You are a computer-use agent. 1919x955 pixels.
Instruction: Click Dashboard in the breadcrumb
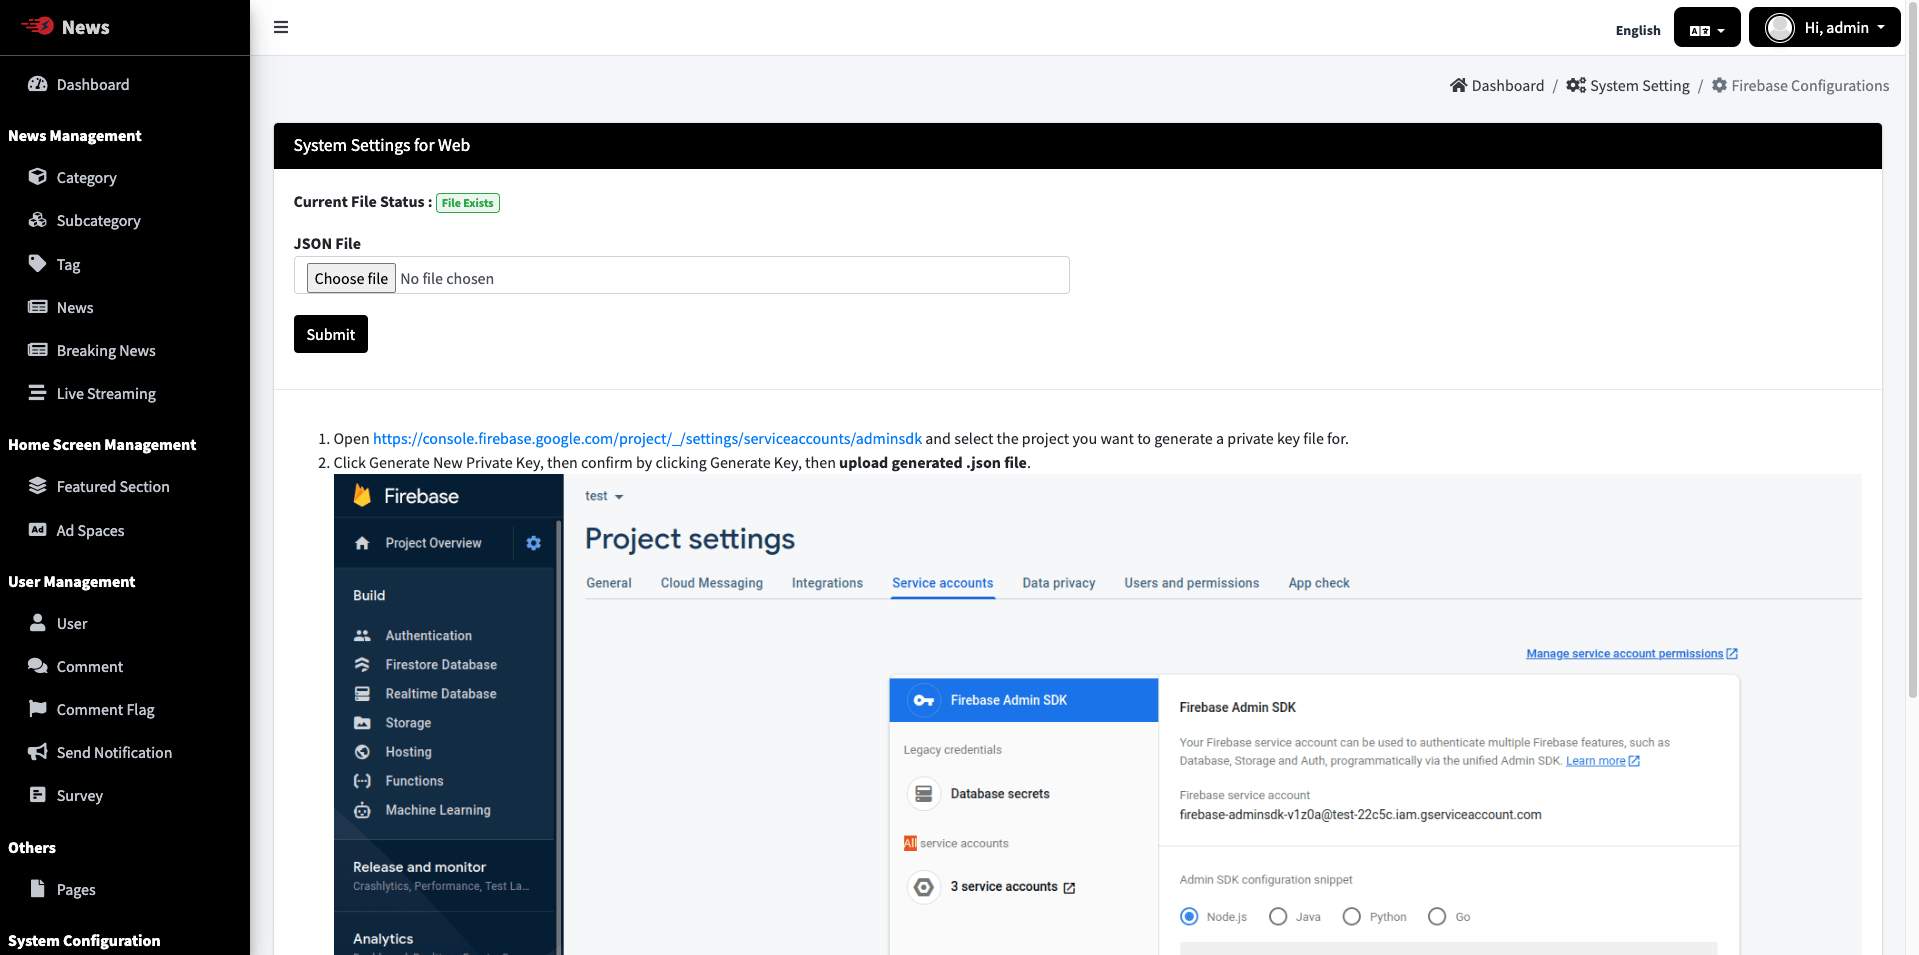pos(1507,86)
